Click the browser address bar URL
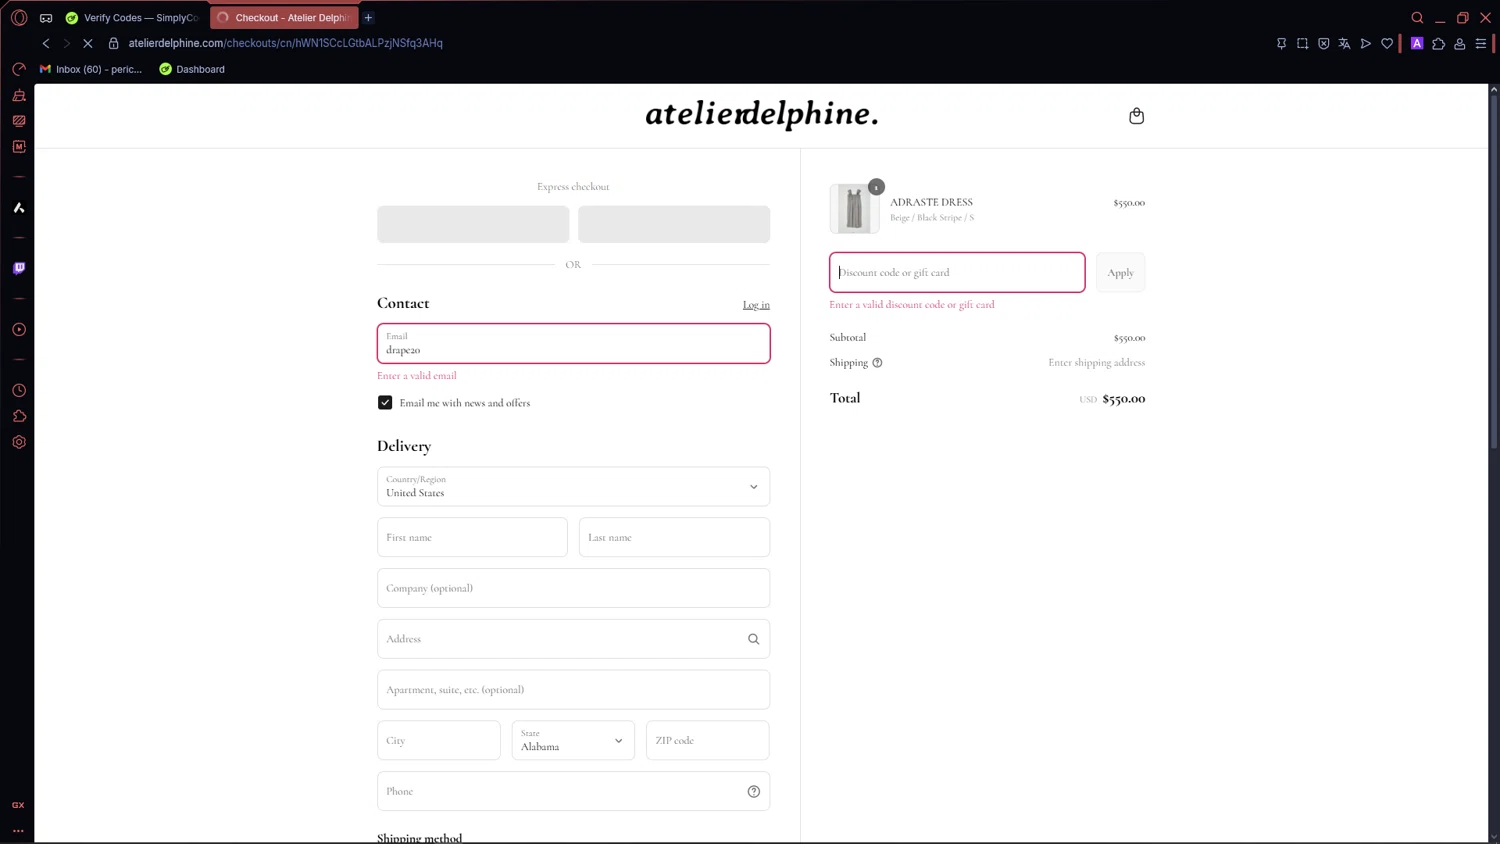Image resolution: width=1500 pixels, height=844 pixels. 286,43
